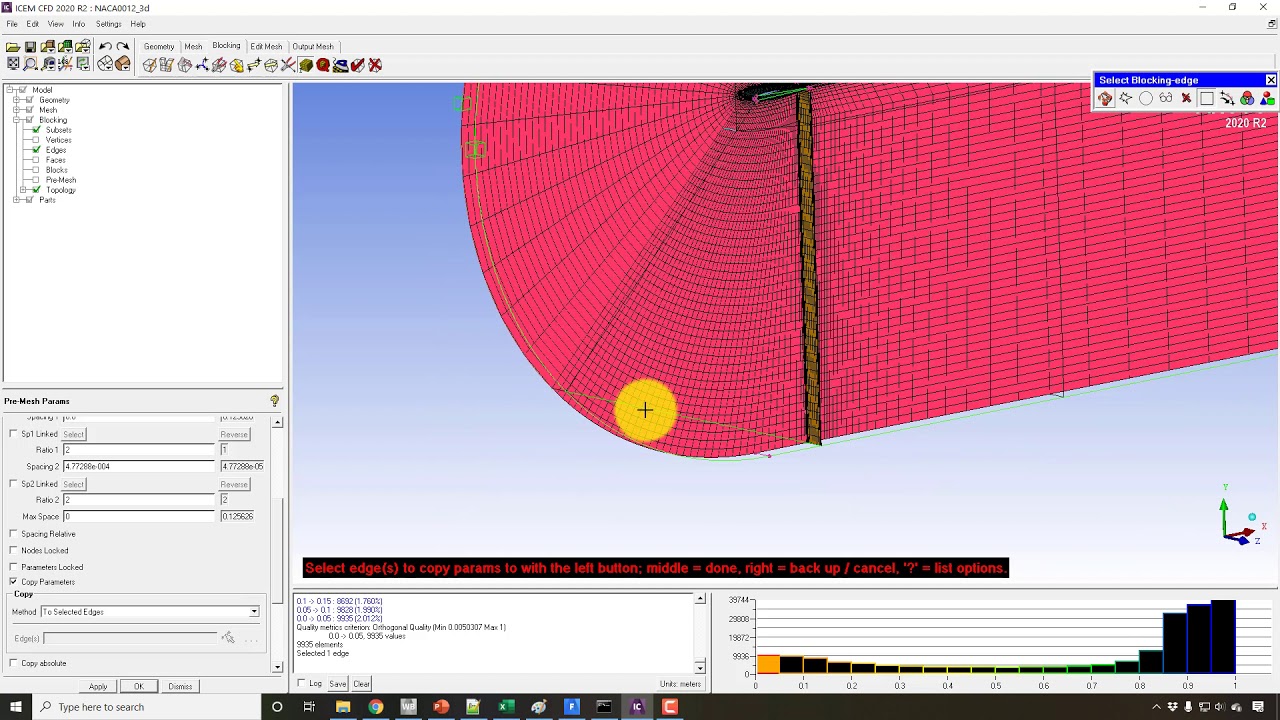Open Pre-Mesh Quality Histograms icon

(323, 65)
